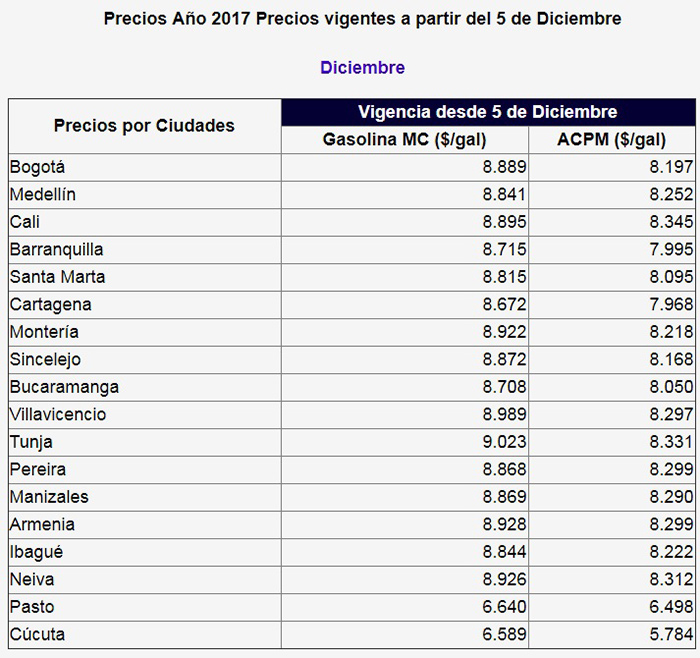
Task: Select the Ibagué row label
Action: click(x=34, y=552)
